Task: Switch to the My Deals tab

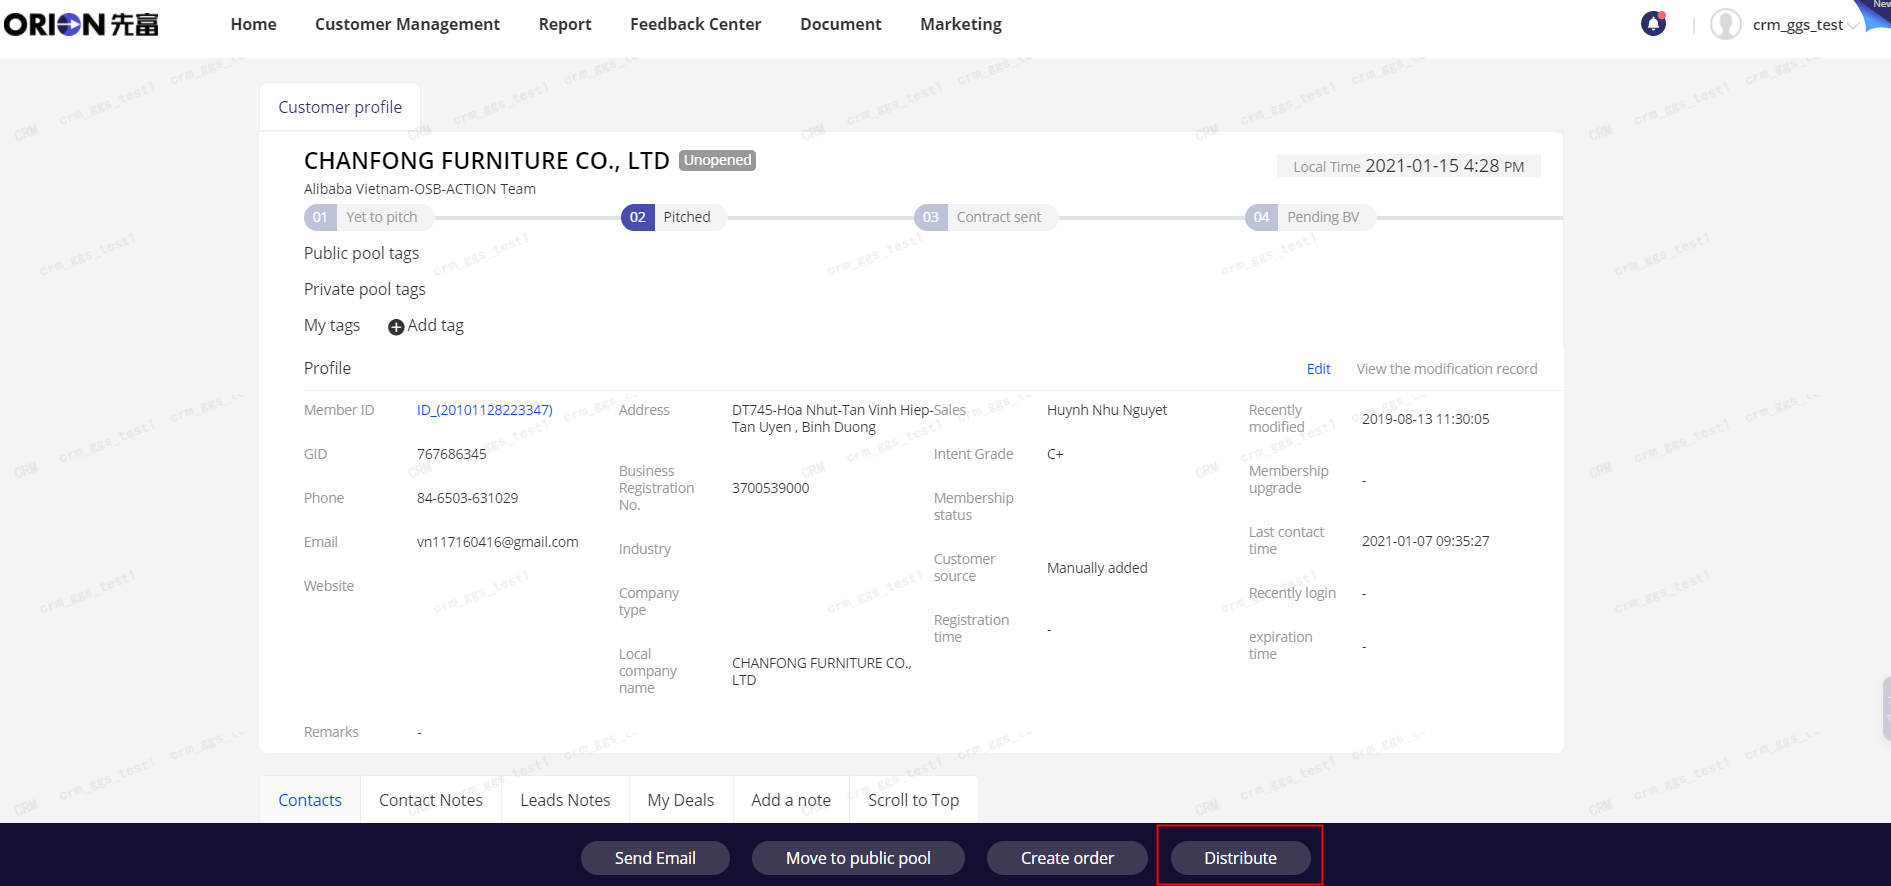Action: click(x=681, y=800)
